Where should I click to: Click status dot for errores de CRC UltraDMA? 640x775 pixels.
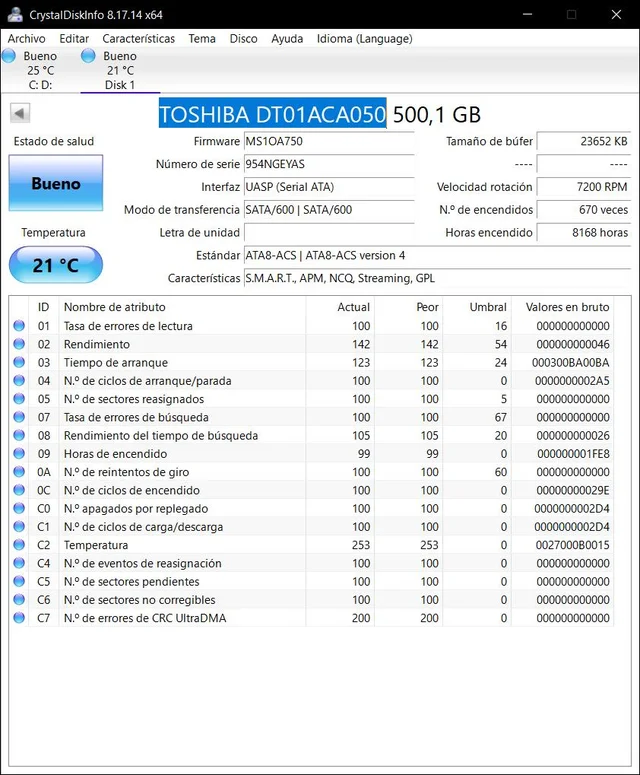tap(19, 618)
